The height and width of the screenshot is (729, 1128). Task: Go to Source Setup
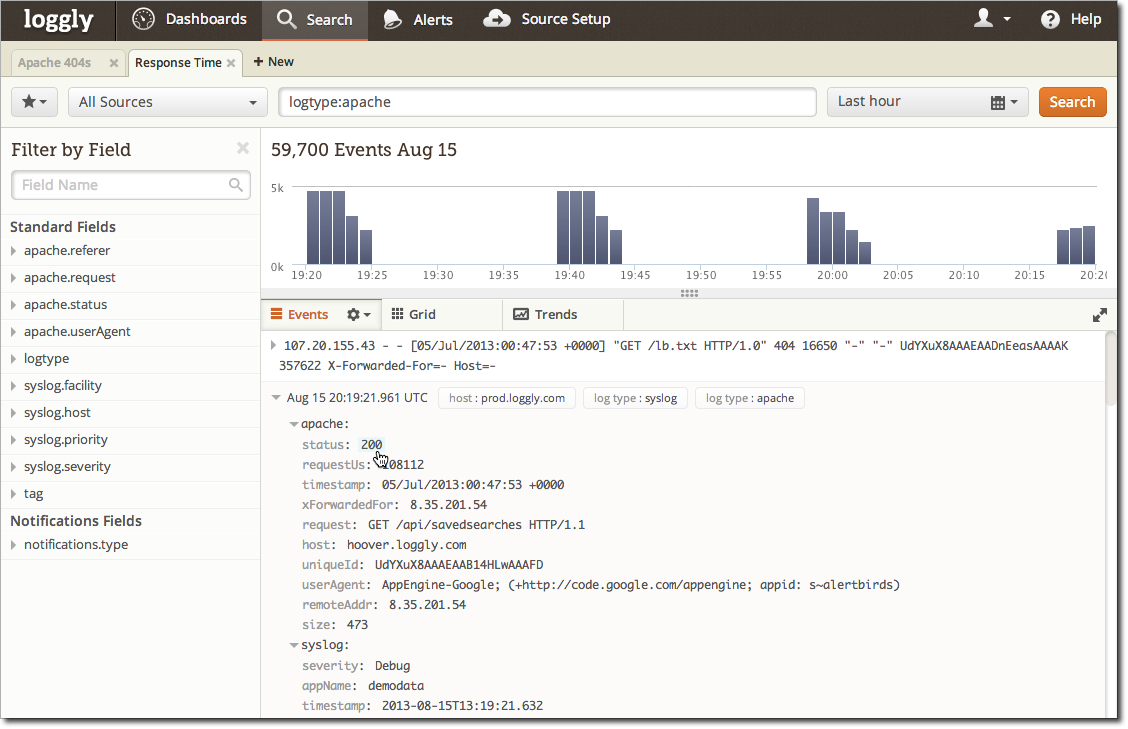pos(546,19)
